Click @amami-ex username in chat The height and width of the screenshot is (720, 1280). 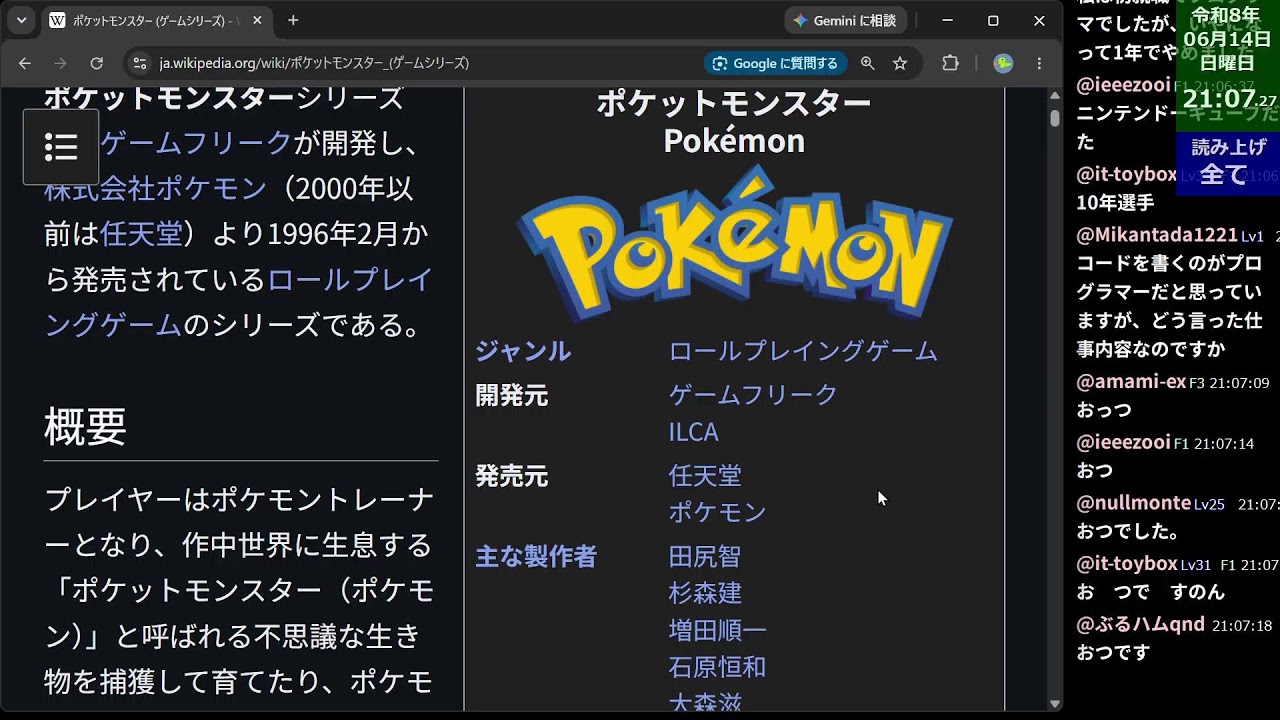(1131, 382)
